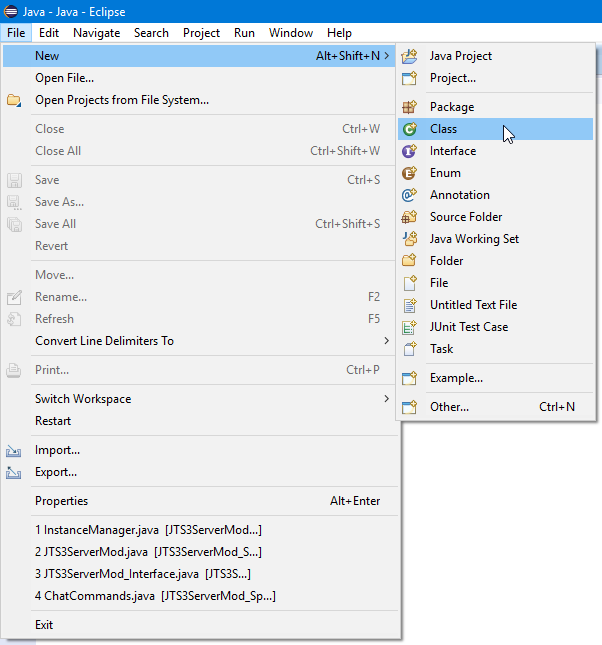602x645 pixels.
Task: Select Interface in the New submenu
Action: [x=495, y=151]
